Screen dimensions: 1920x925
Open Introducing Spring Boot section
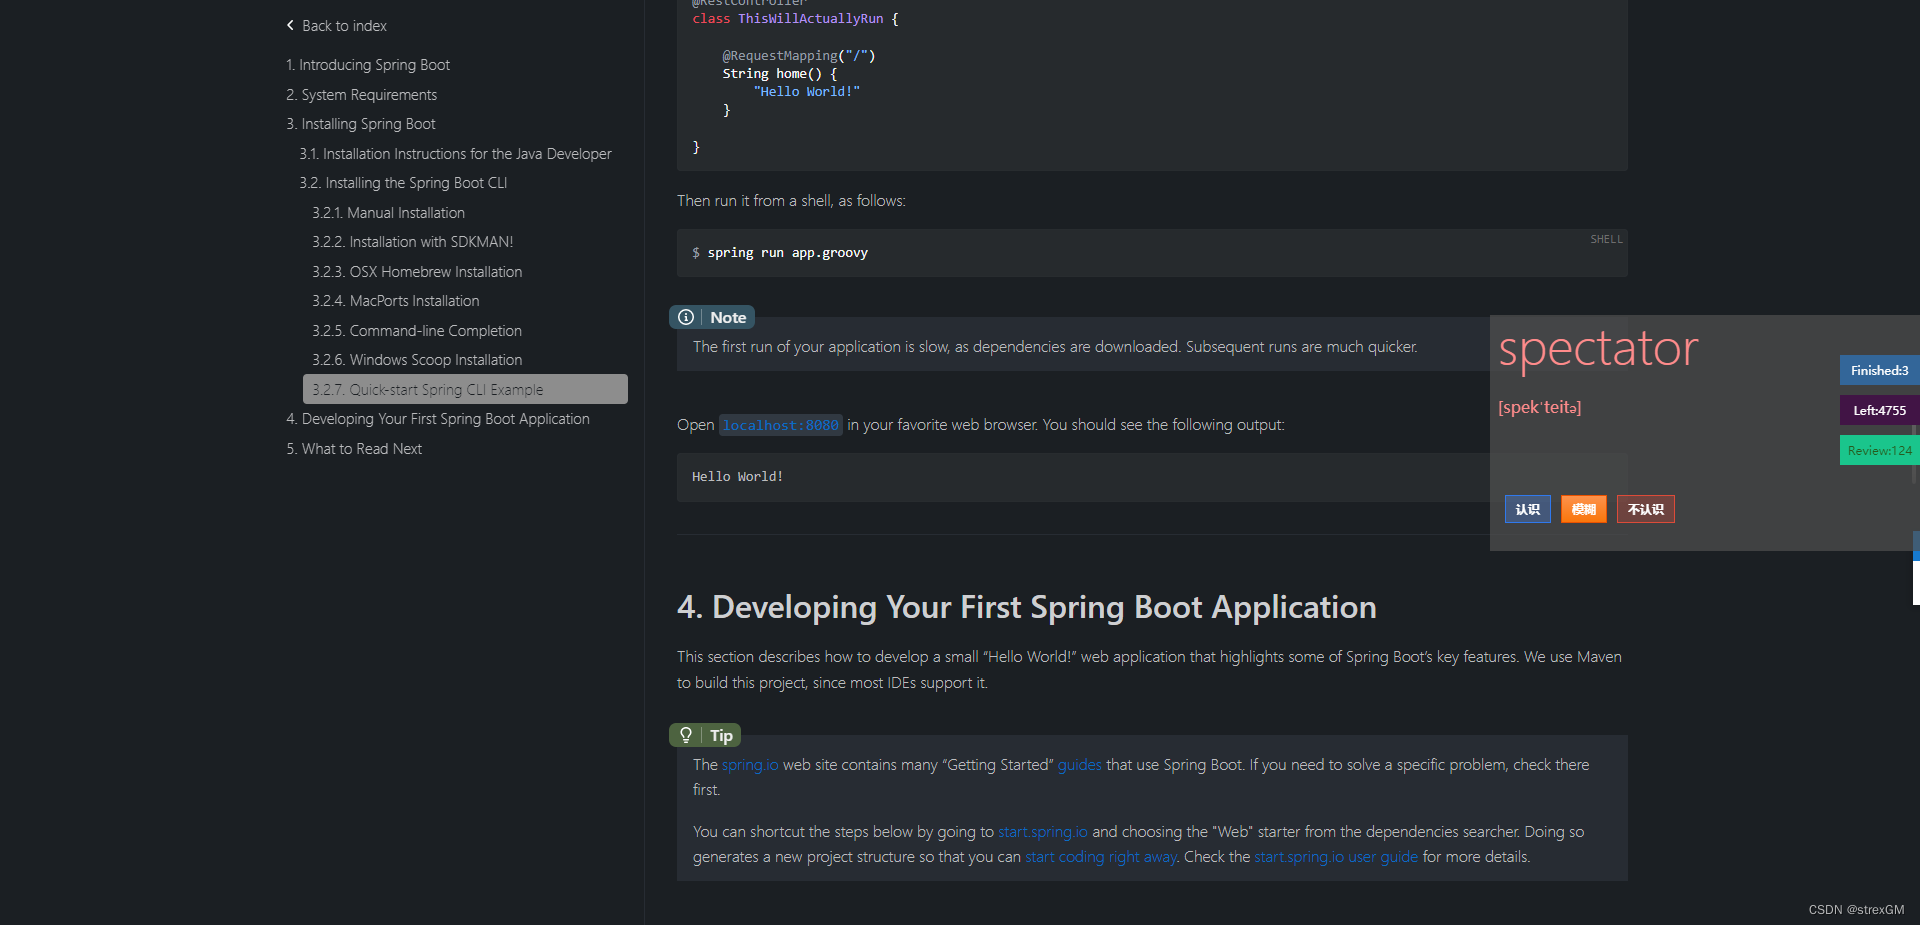(x=368, y=65)
